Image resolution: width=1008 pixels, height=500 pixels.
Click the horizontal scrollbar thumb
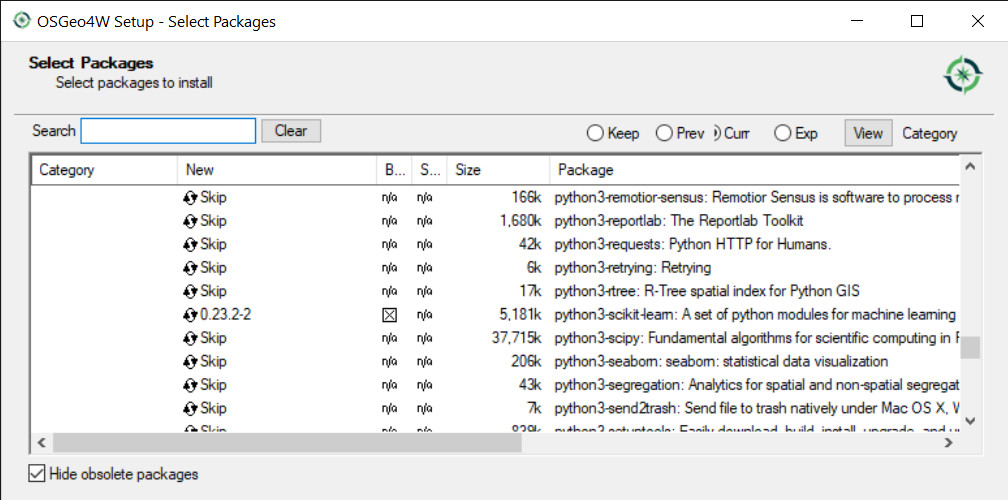pyautogui.click(x=287, y=442)
